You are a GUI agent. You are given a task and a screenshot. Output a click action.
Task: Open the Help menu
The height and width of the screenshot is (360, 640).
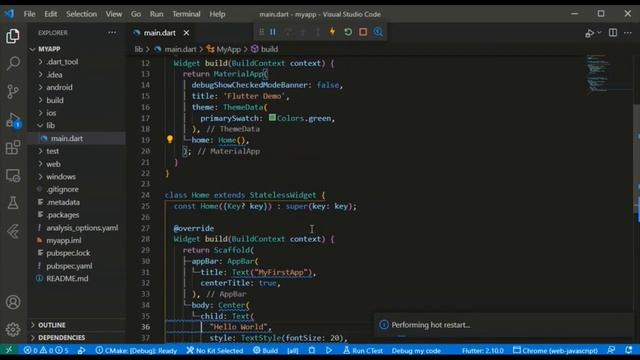217,14
